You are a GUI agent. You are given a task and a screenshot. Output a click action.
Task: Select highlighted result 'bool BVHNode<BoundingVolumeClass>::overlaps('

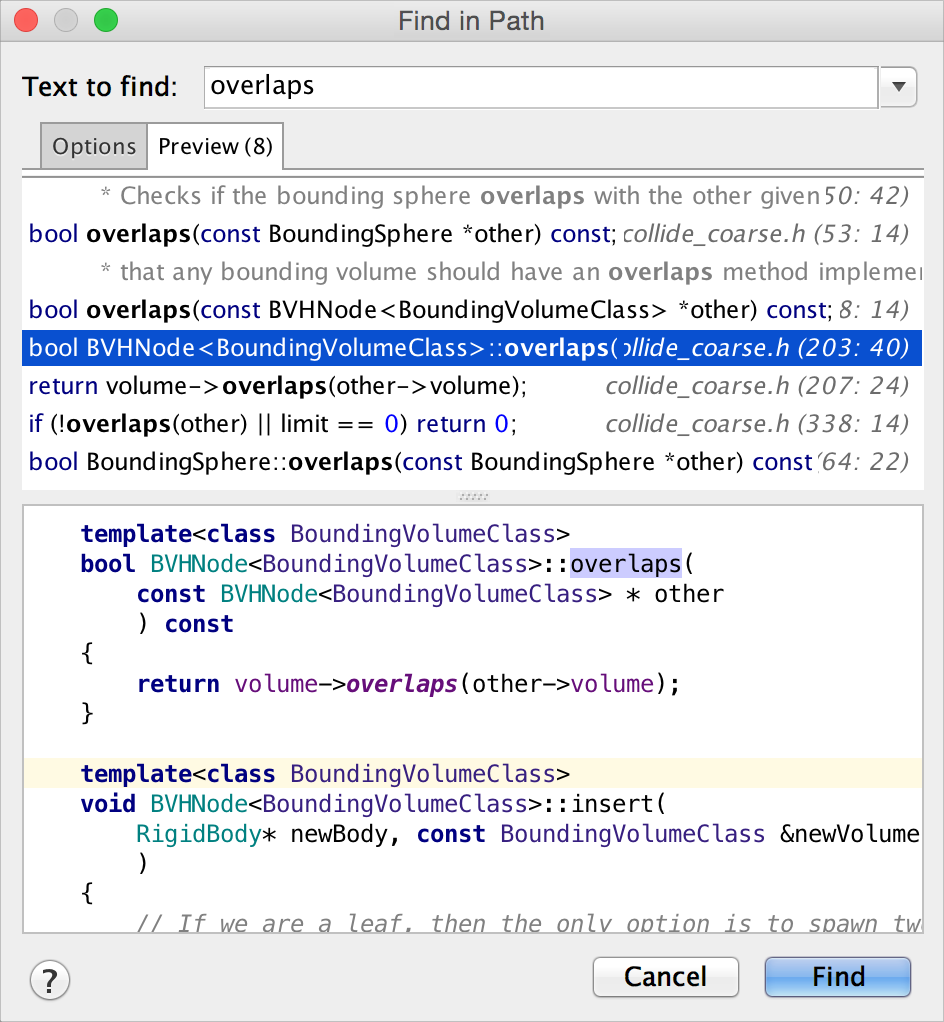pos(473,347)
